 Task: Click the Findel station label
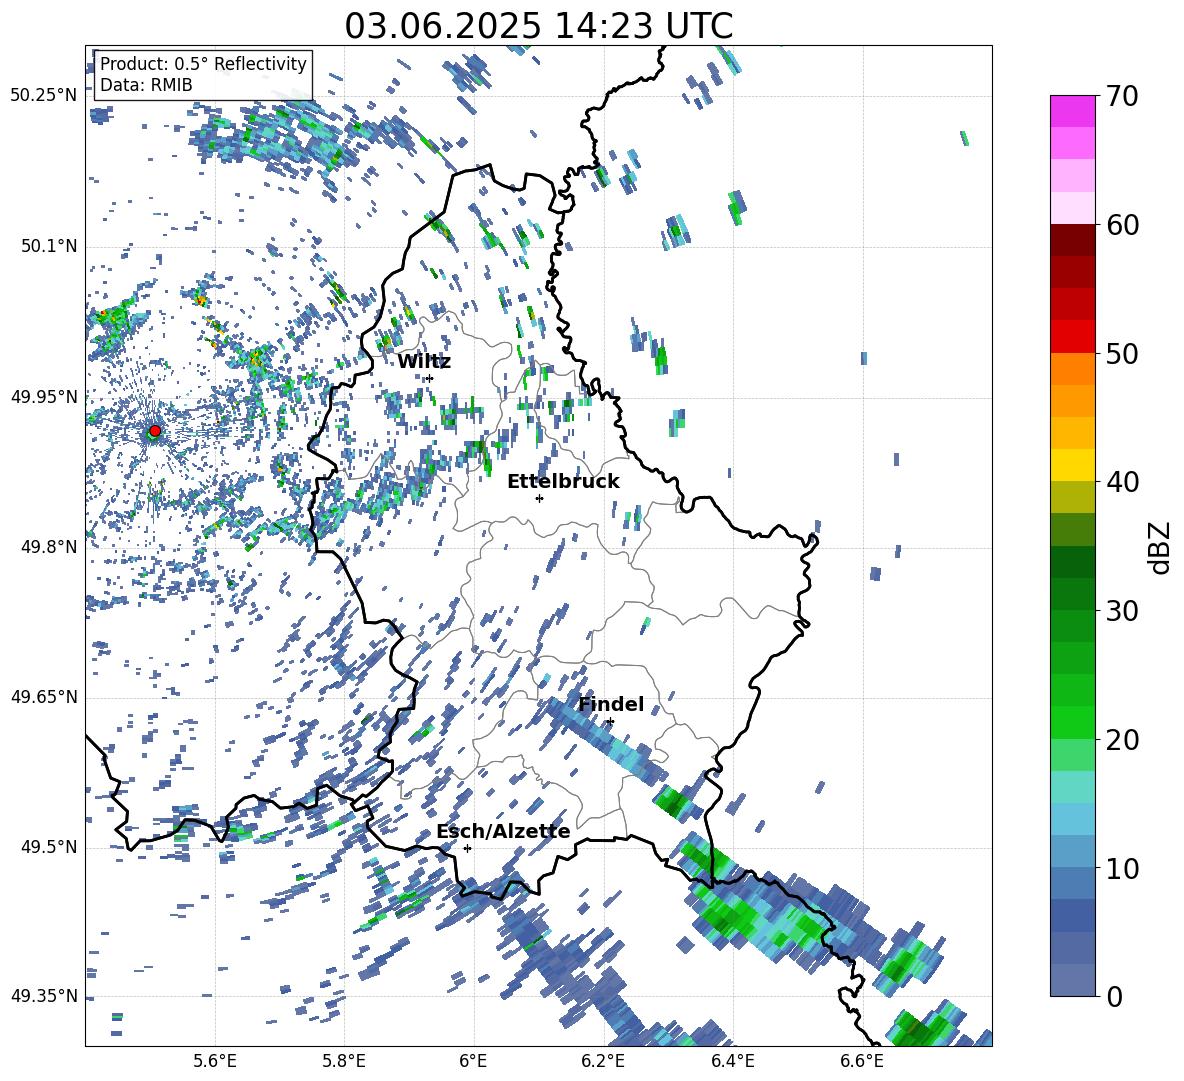611,704
